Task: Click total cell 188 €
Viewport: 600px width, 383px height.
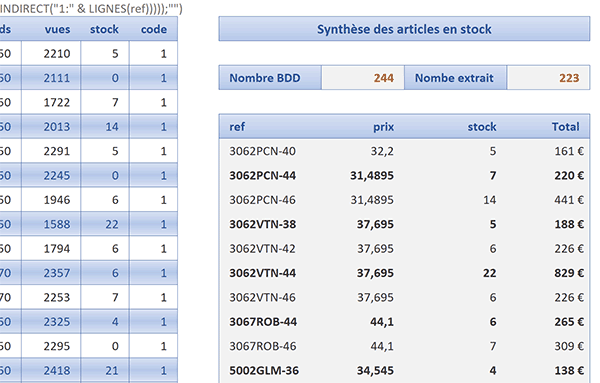Action: tap(569, 224)
